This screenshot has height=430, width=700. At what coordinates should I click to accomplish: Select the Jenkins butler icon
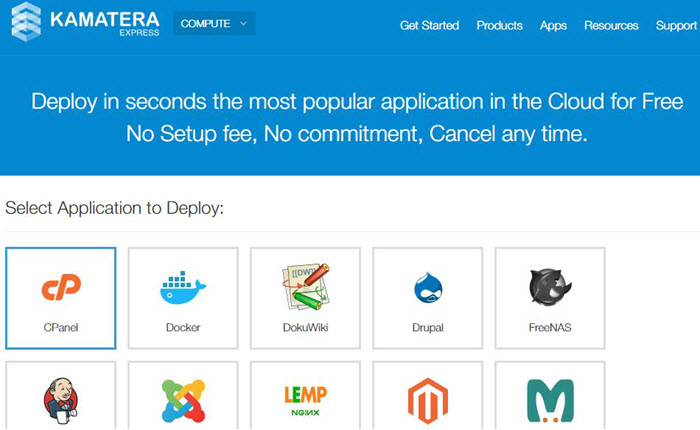coord(61,401)
